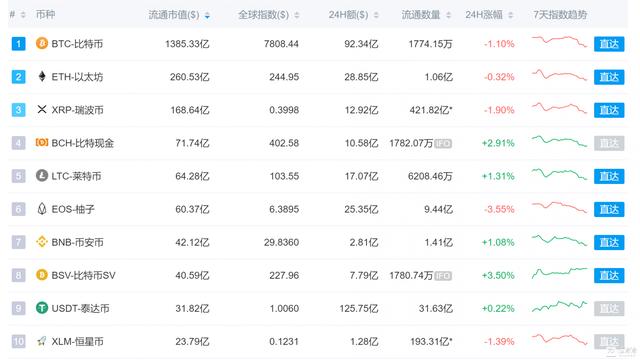Viewport: 640px width, 360px height.
Task: Click the EOS logo icon
Action: click(x=42, y=209)
